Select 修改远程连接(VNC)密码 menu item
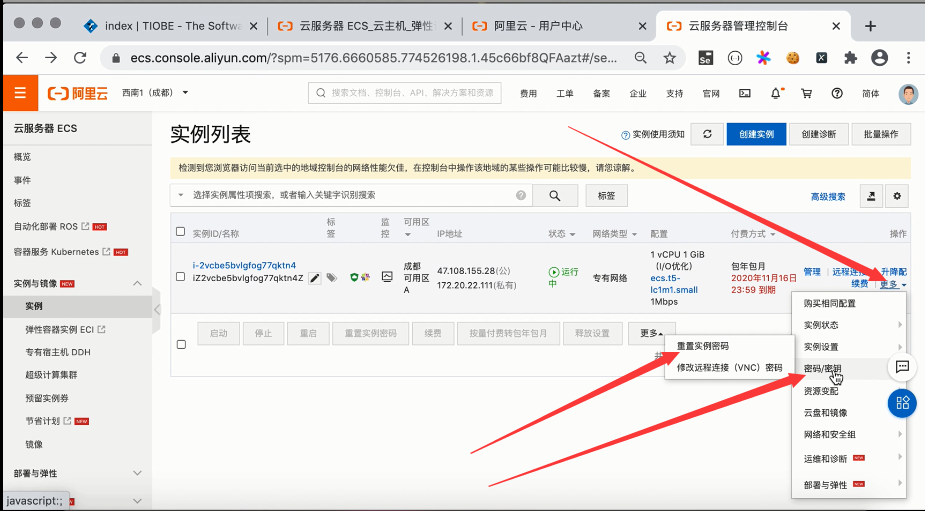Screen dimensions: 925x511 (729, 368)
